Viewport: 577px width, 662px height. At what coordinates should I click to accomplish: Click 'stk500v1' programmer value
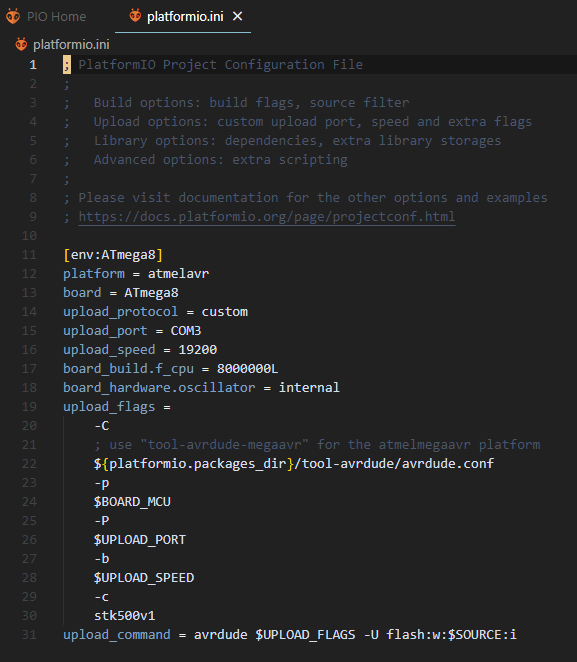pos(125,616)
